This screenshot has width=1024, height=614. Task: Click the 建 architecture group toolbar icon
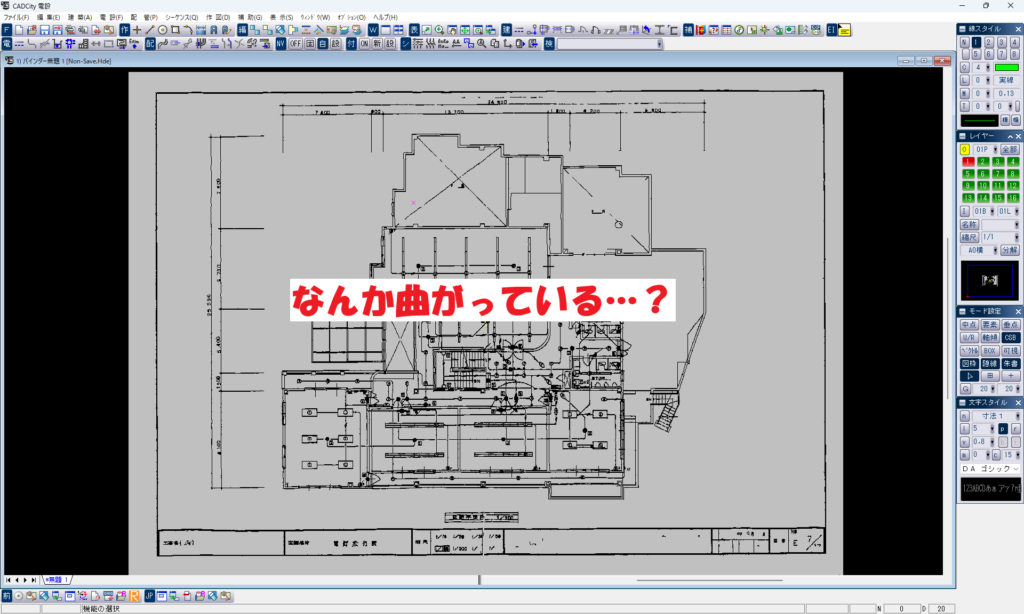click(x=506, y=30)
